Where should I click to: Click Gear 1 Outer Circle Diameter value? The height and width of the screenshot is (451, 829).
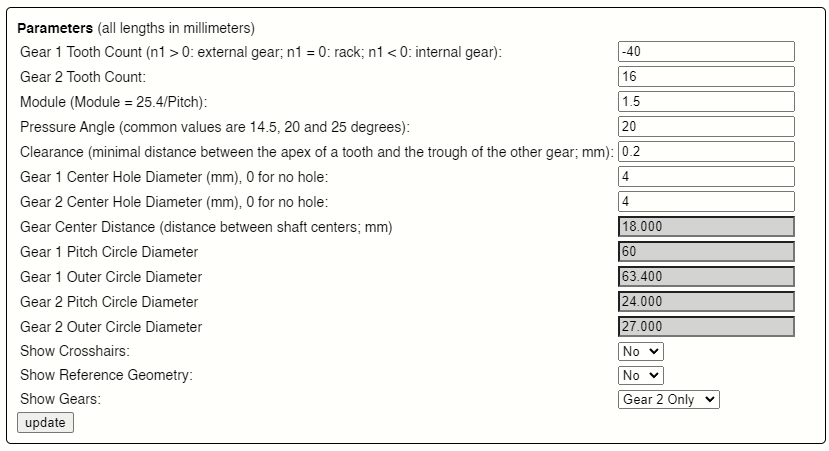pos(706,277)
